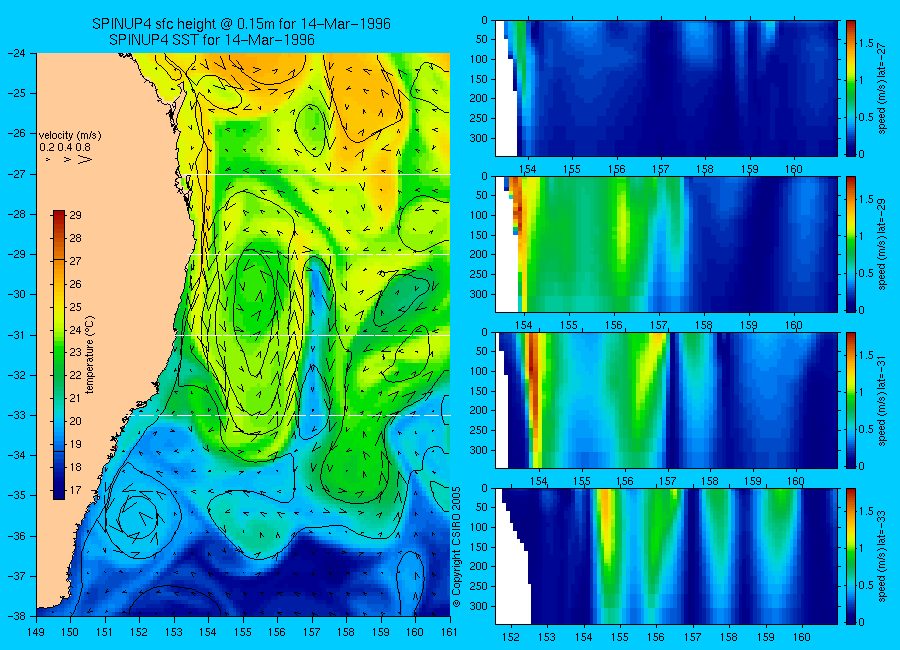Click the 151 longitude tick on main map

click(105, 632)
